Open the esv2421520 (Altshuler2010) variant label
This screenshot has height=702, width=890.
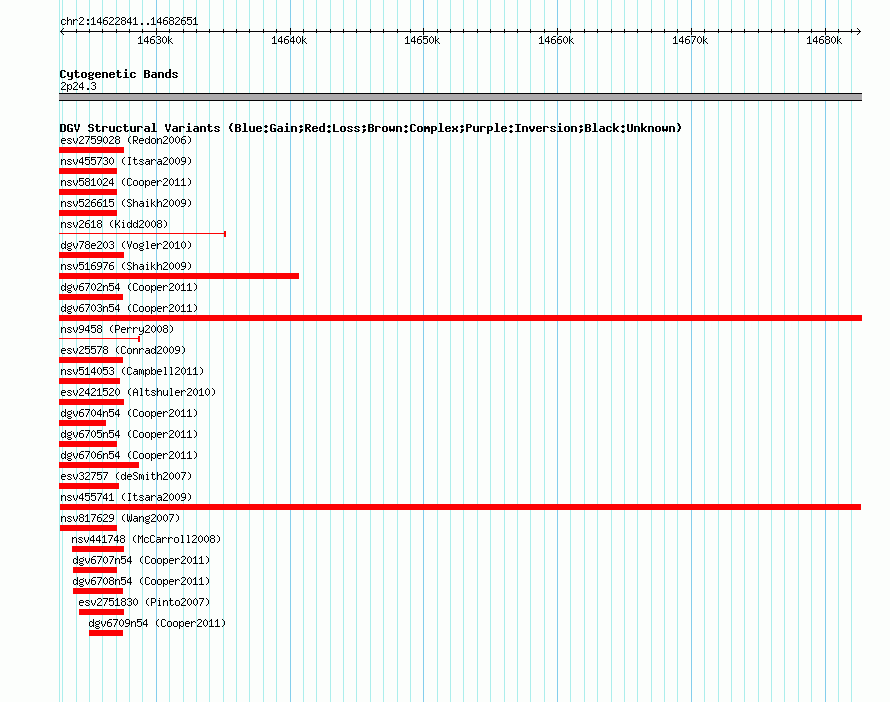tap(138, 392)
